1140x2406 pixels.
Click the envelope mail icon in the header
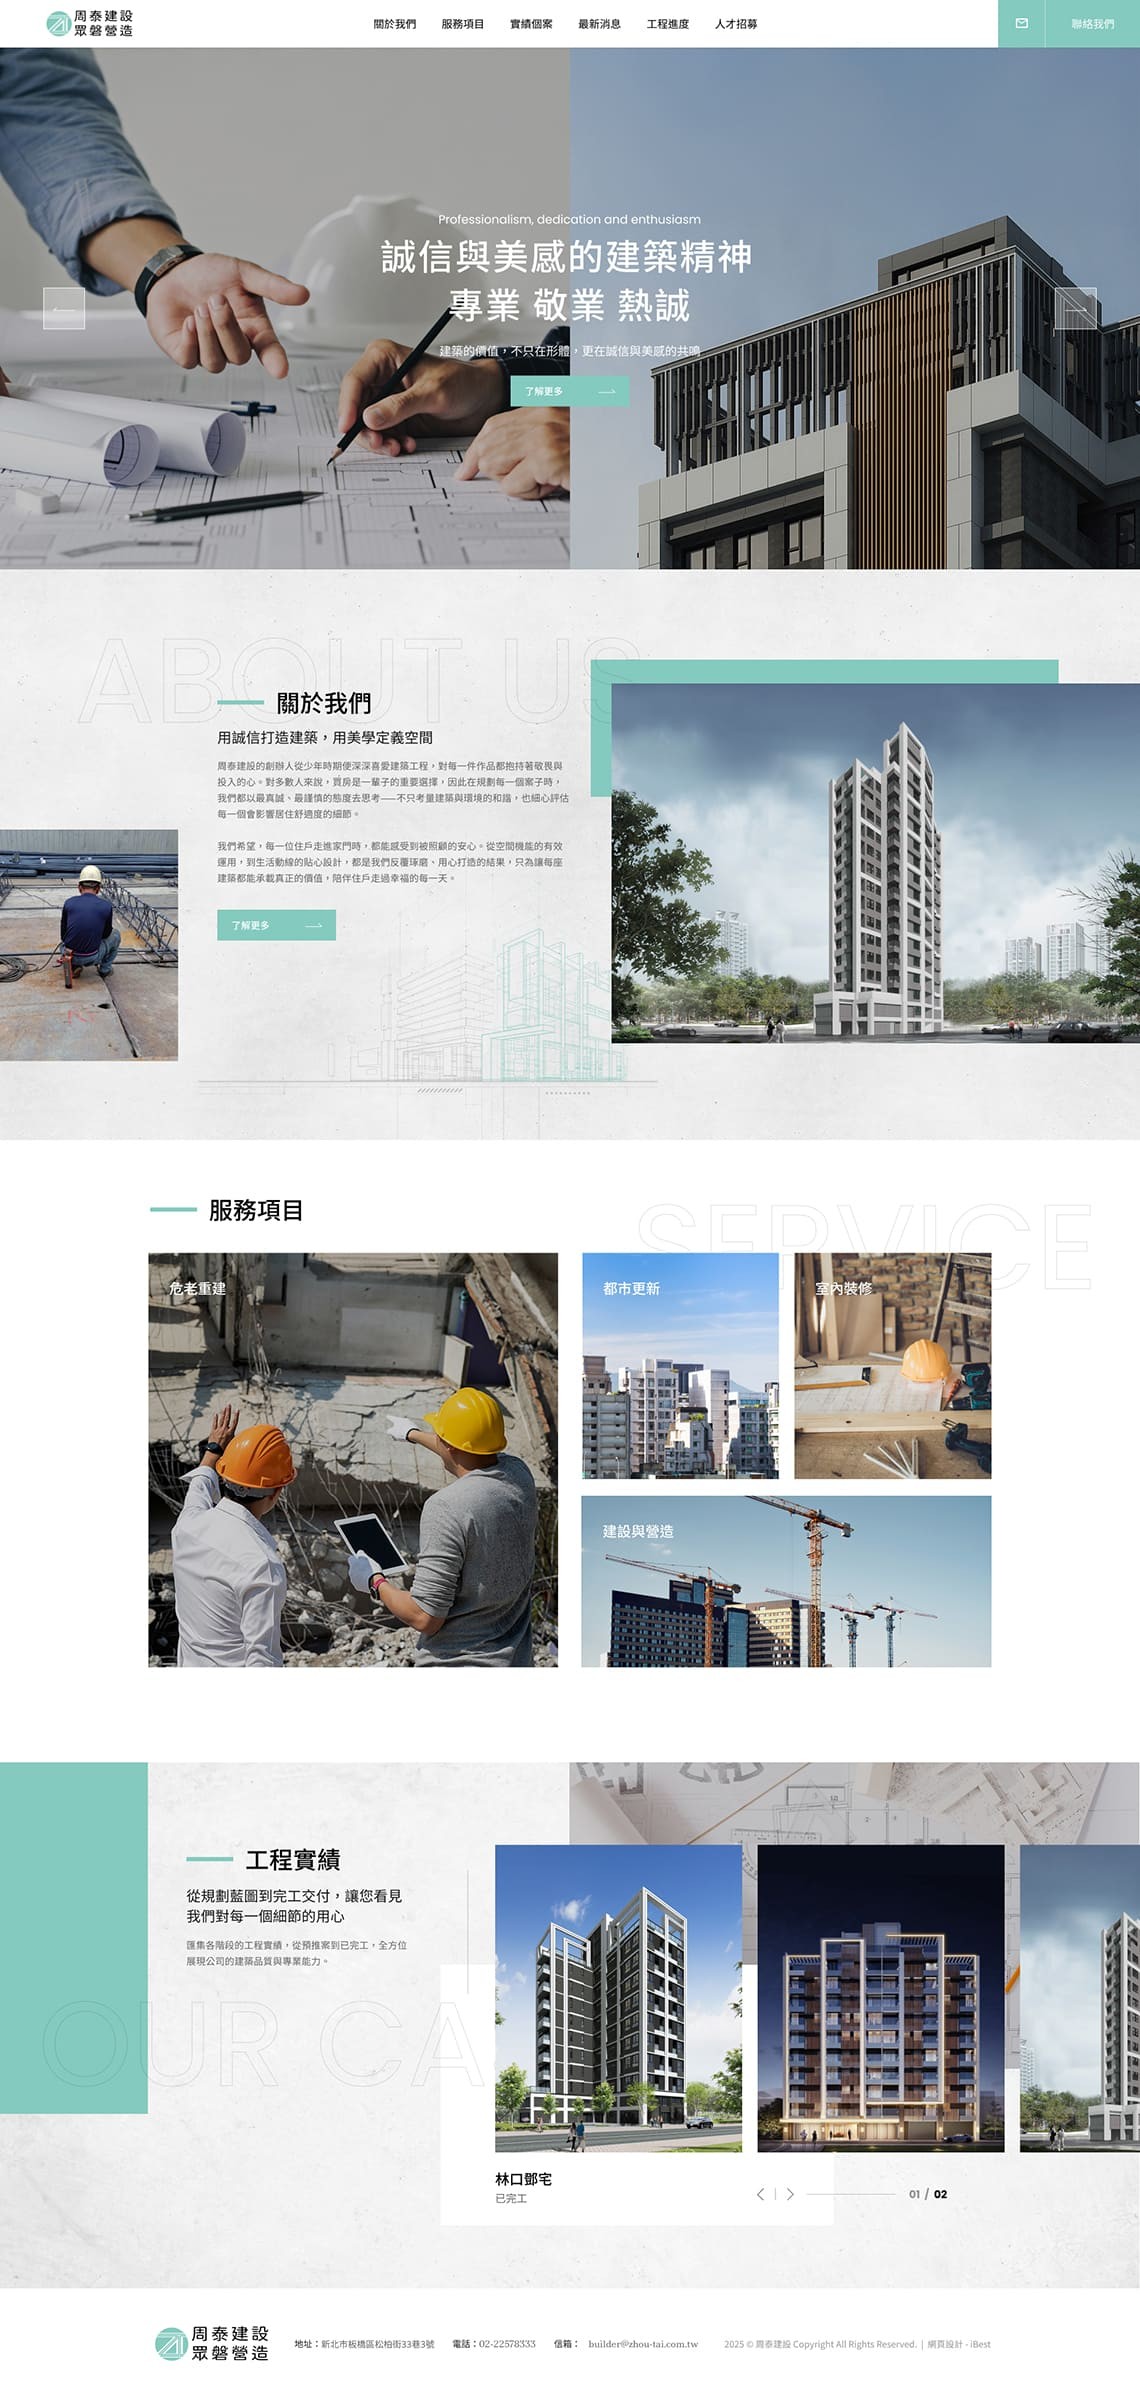[1021, 23]
